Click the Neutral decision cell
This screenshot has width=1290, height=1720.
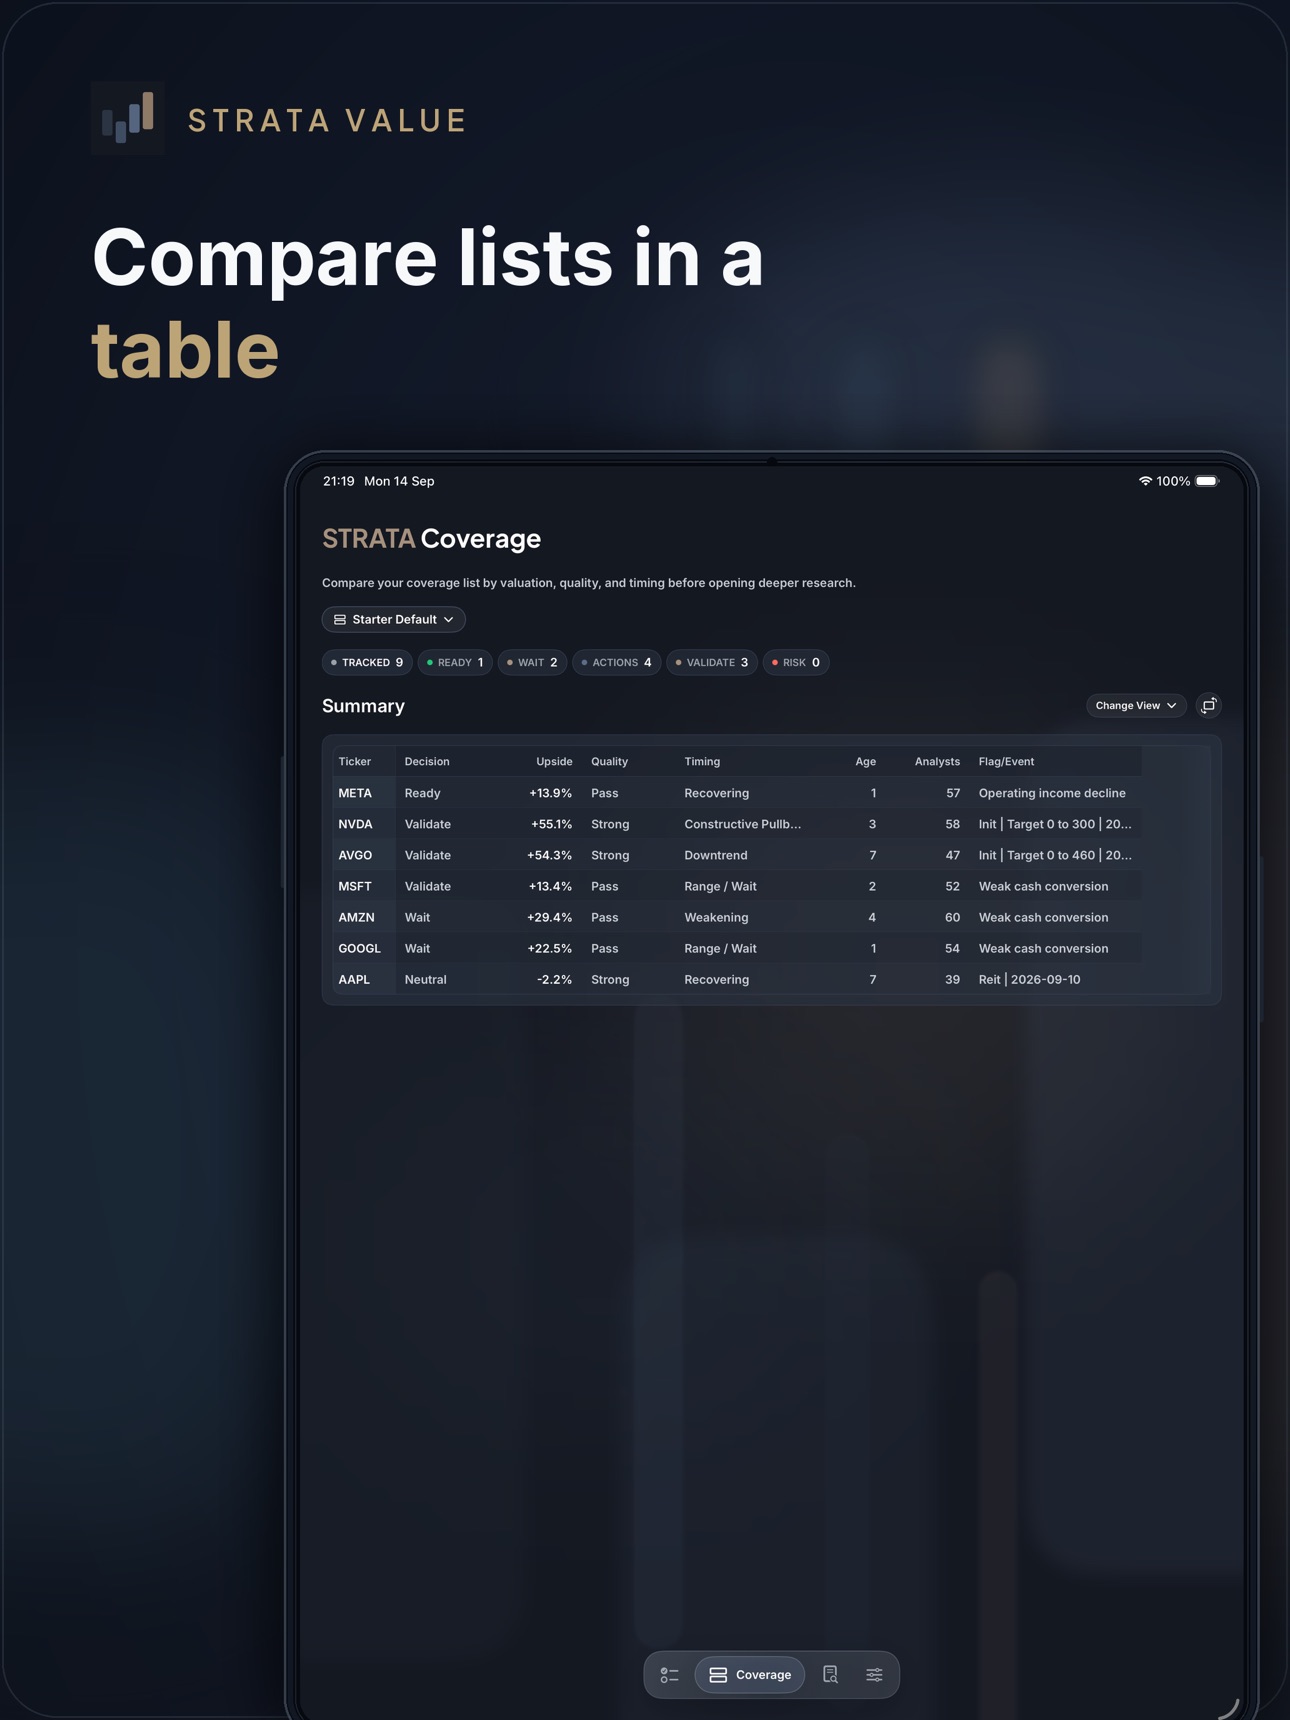(425, 979)
